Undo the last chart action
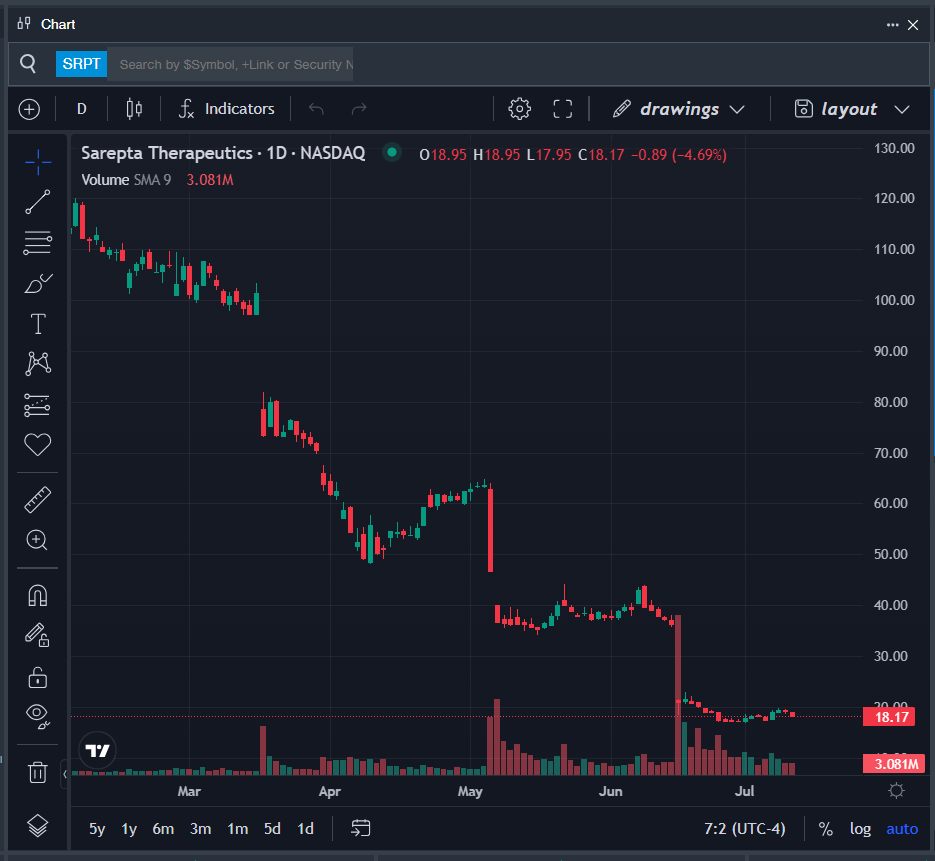Screen dimensions: 935x861 point(316,109)
